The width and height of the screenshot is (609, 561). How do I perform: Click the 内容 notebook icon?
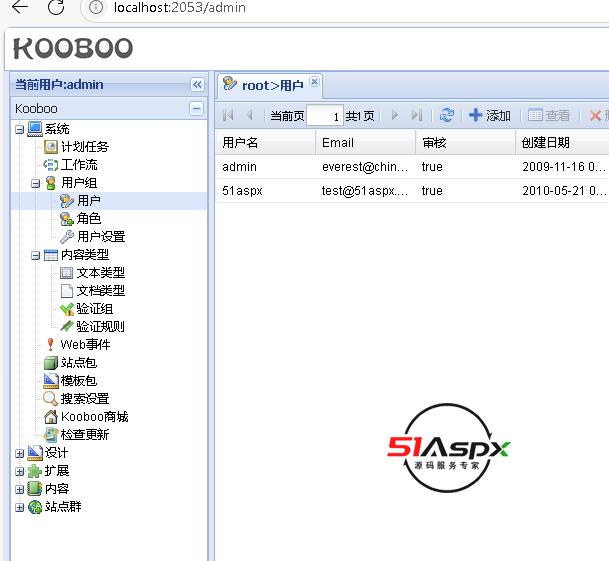coord(35,489)
